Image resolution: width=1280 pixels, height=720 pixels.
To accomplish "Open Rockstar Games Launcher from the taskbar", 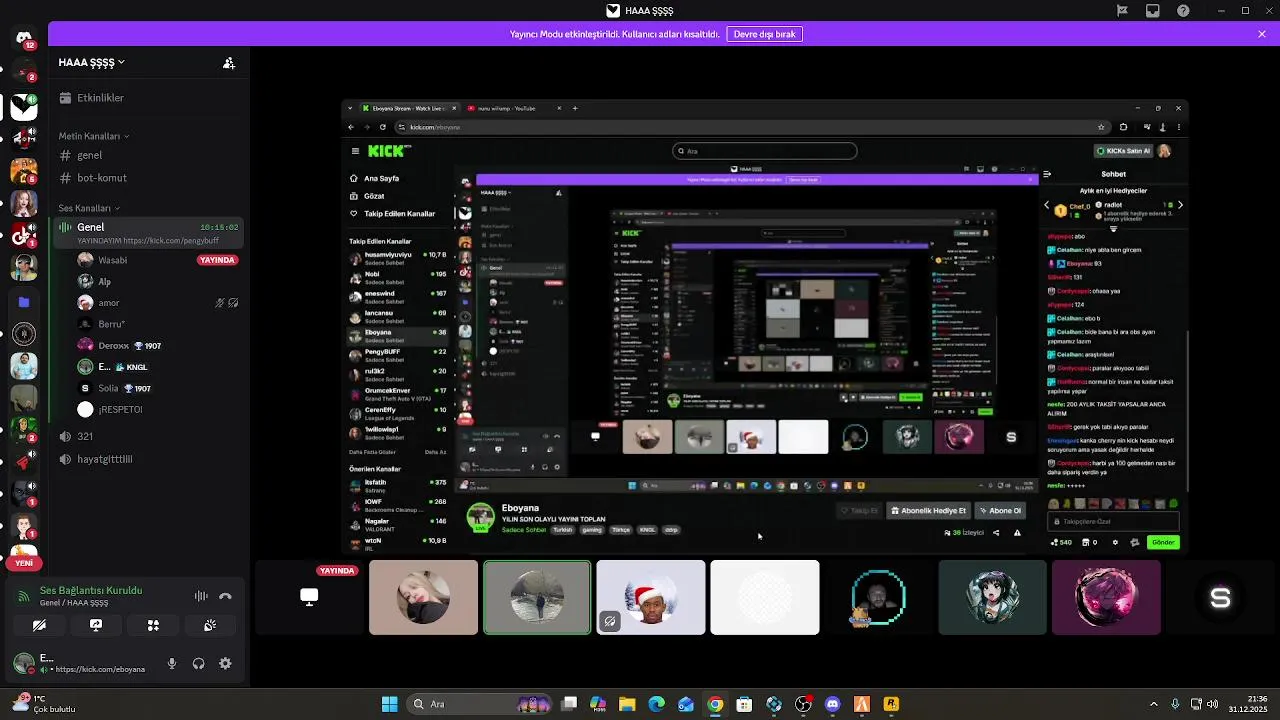I will (891, 704).
